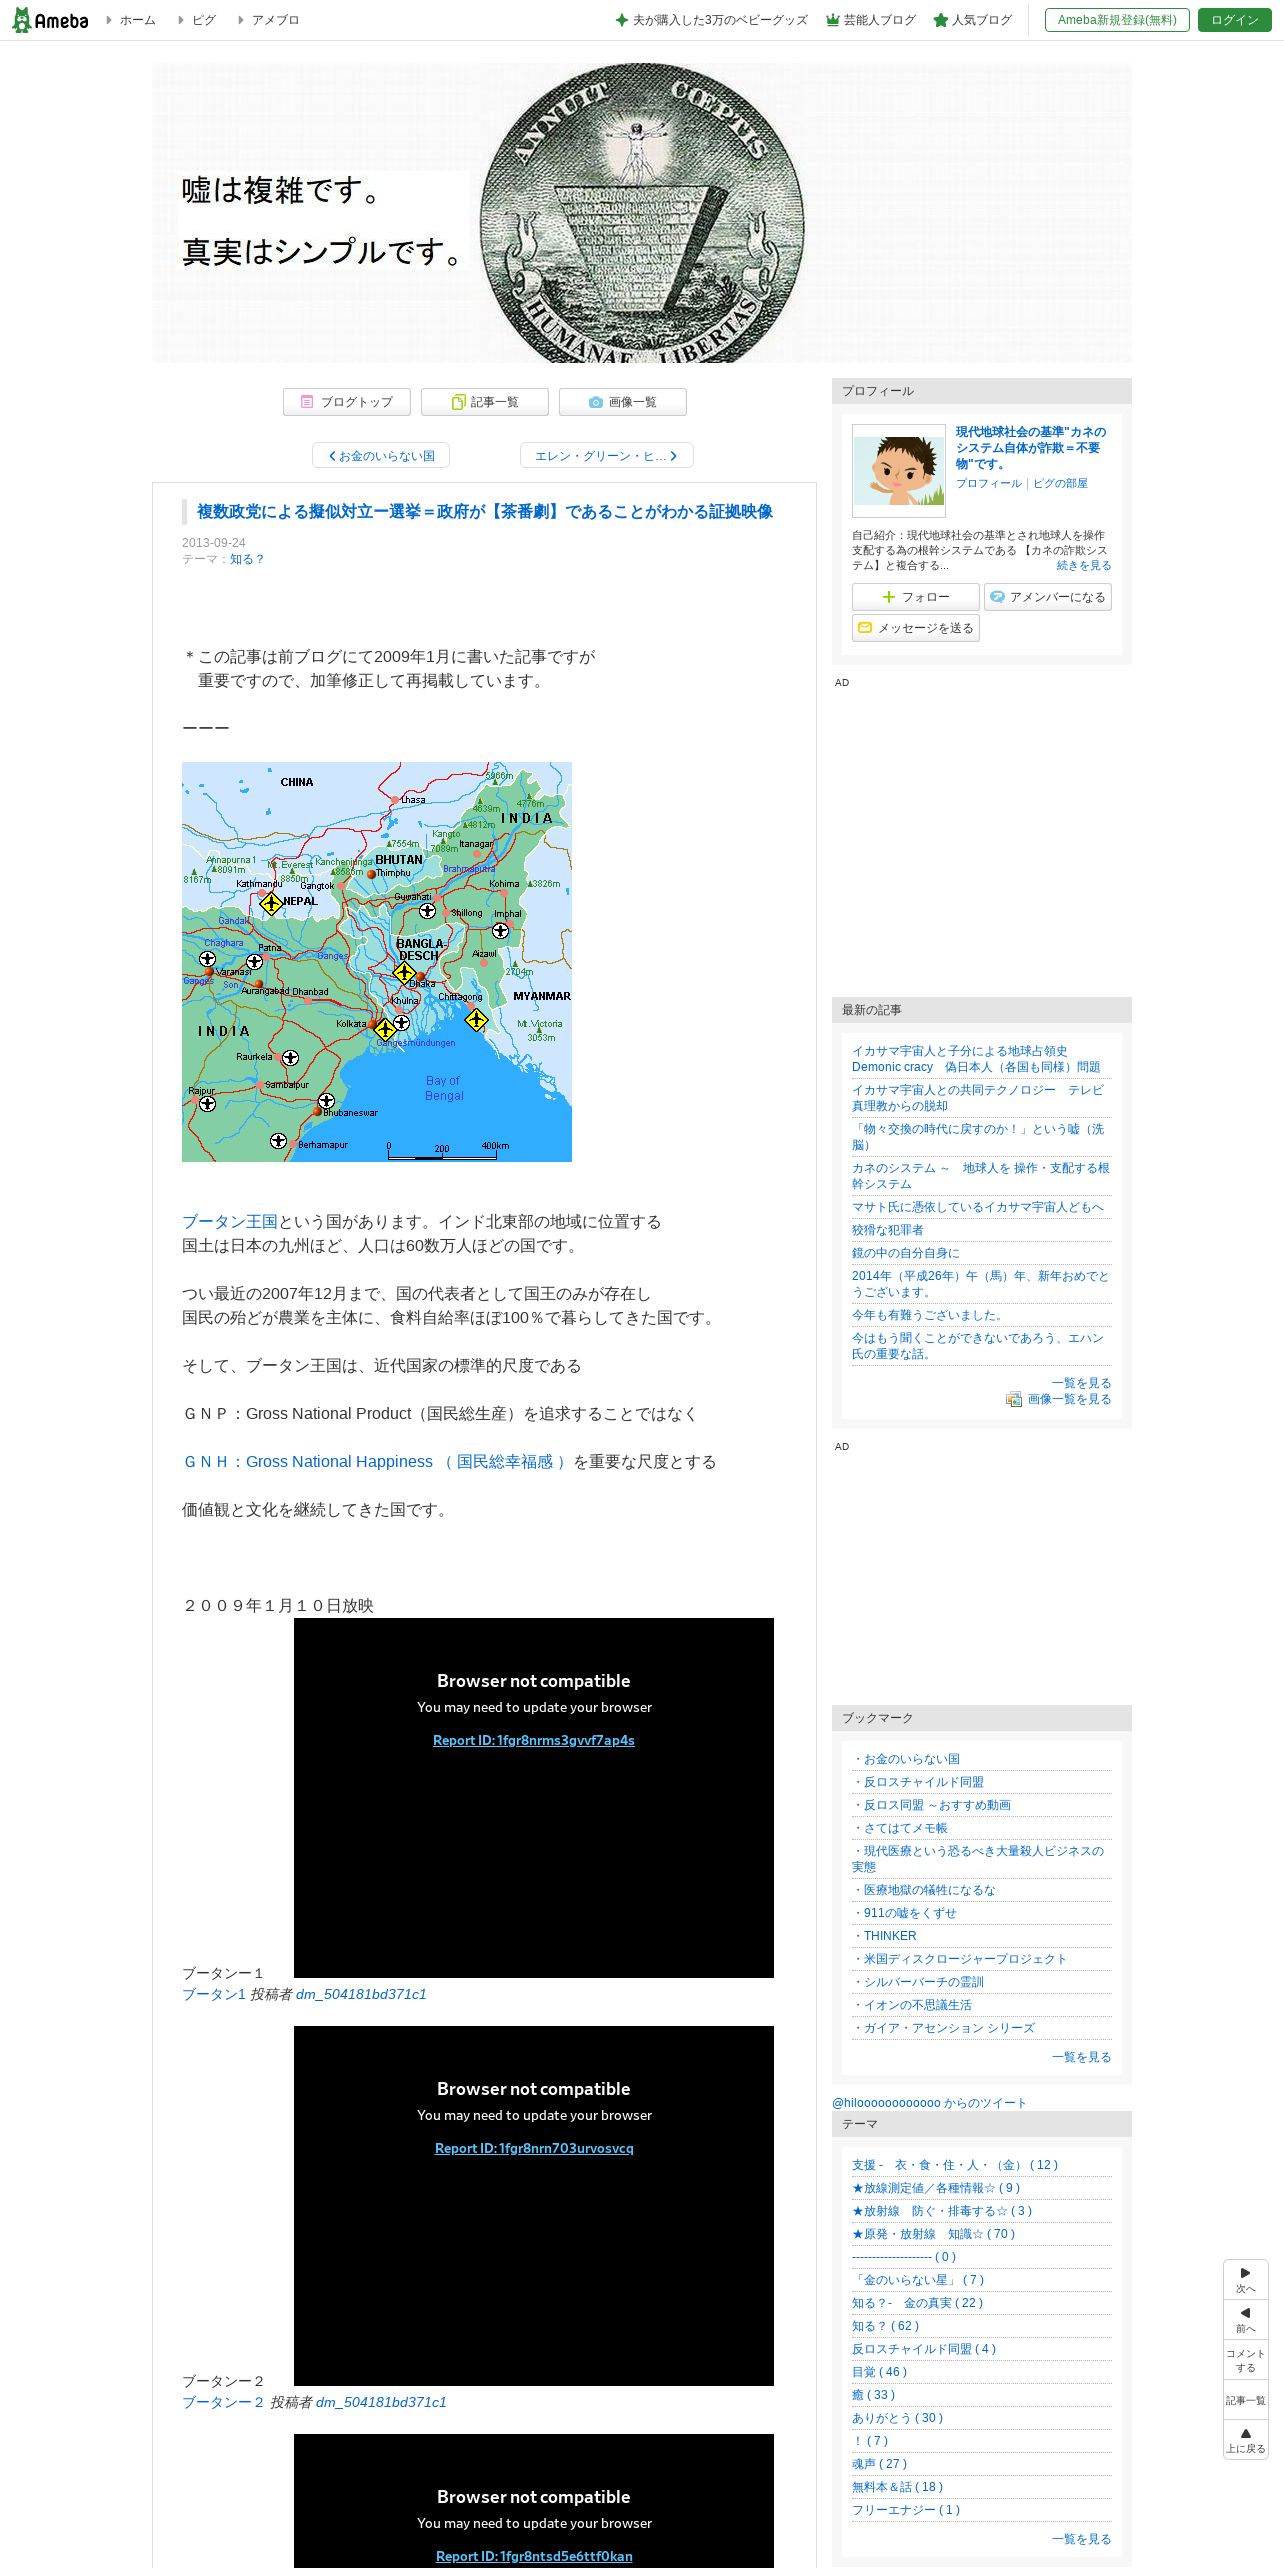The height and width of the screenshot is (2568, 1284).
Task: Open bookmark さてはてメモ帳
Action: [900, 1828]
